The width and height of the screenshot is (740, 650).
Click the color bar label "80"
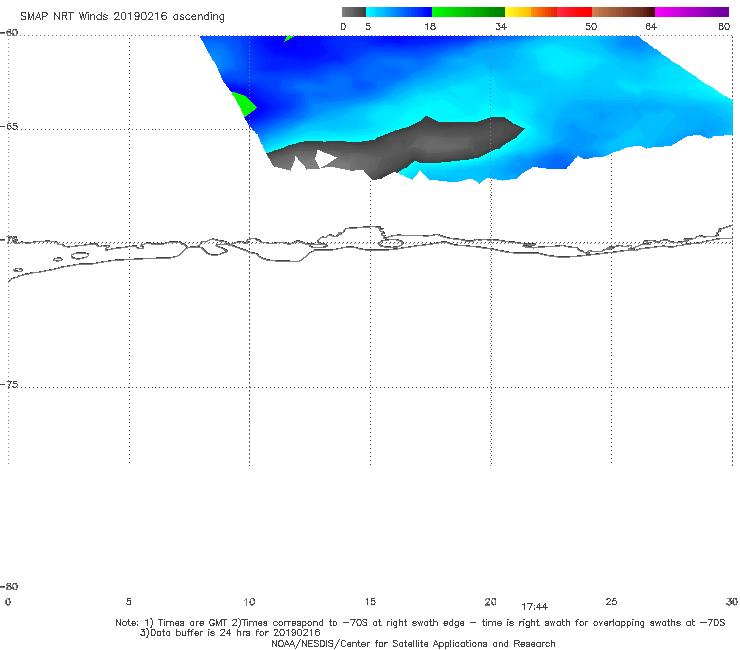point(724,26)
